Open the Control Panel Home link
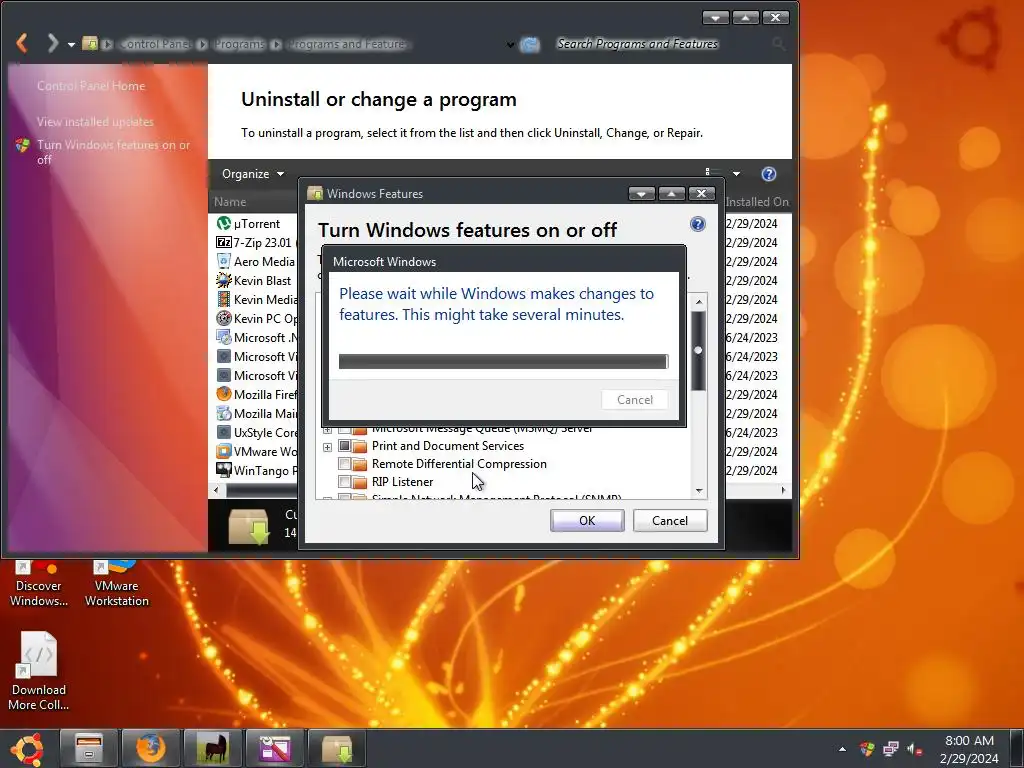Image resolution: width=1024 pixels, height=768 pixels. 91,86
